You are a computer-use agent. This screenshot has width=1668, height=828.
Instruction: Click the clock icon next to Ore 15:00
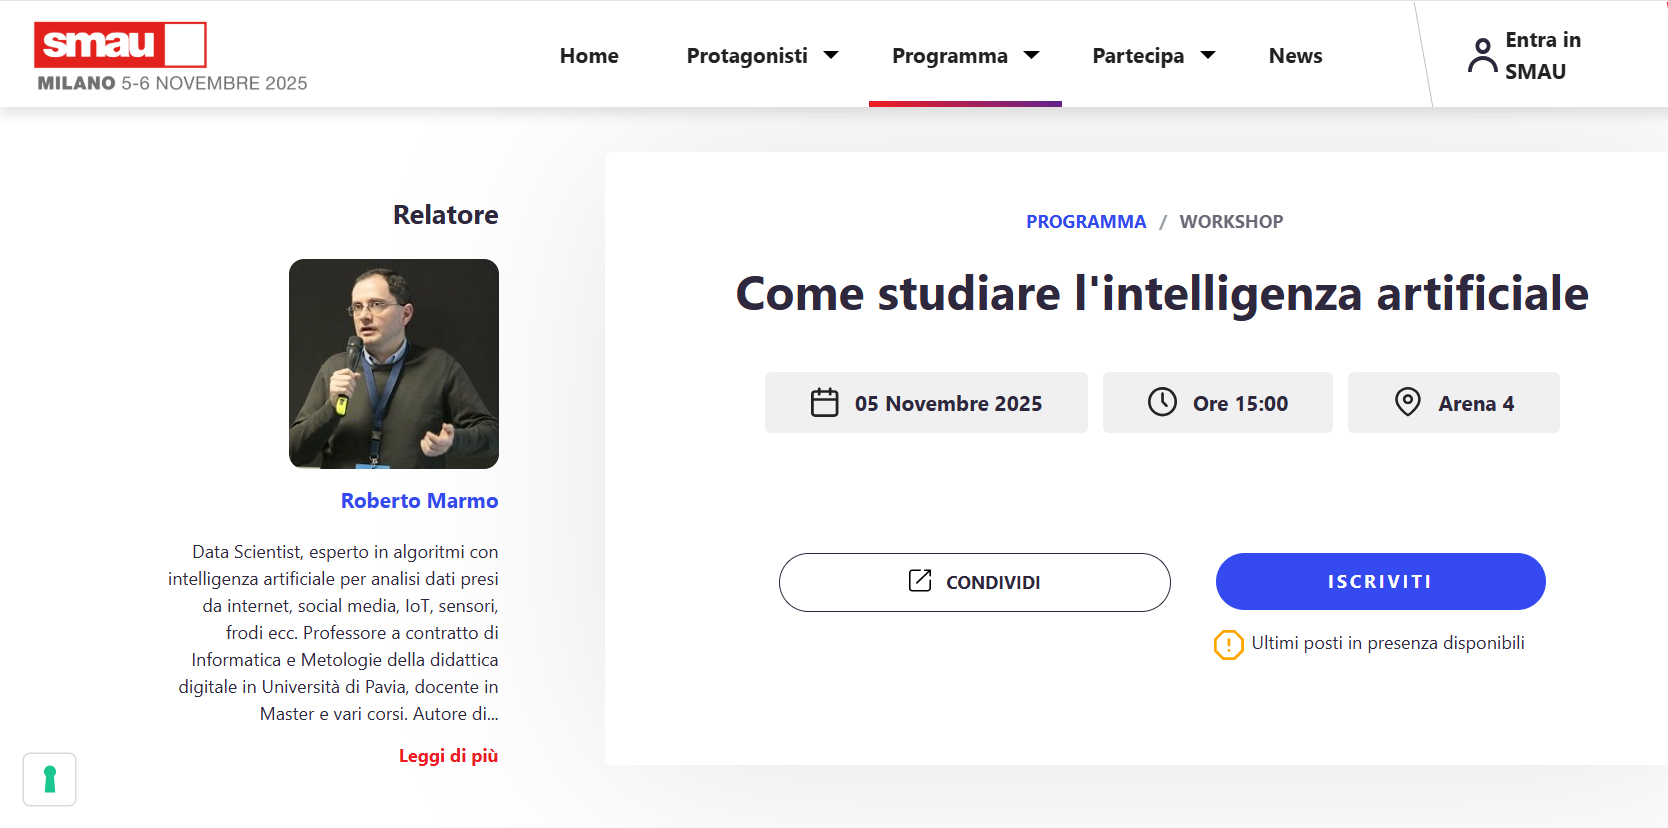(1162, 402)
